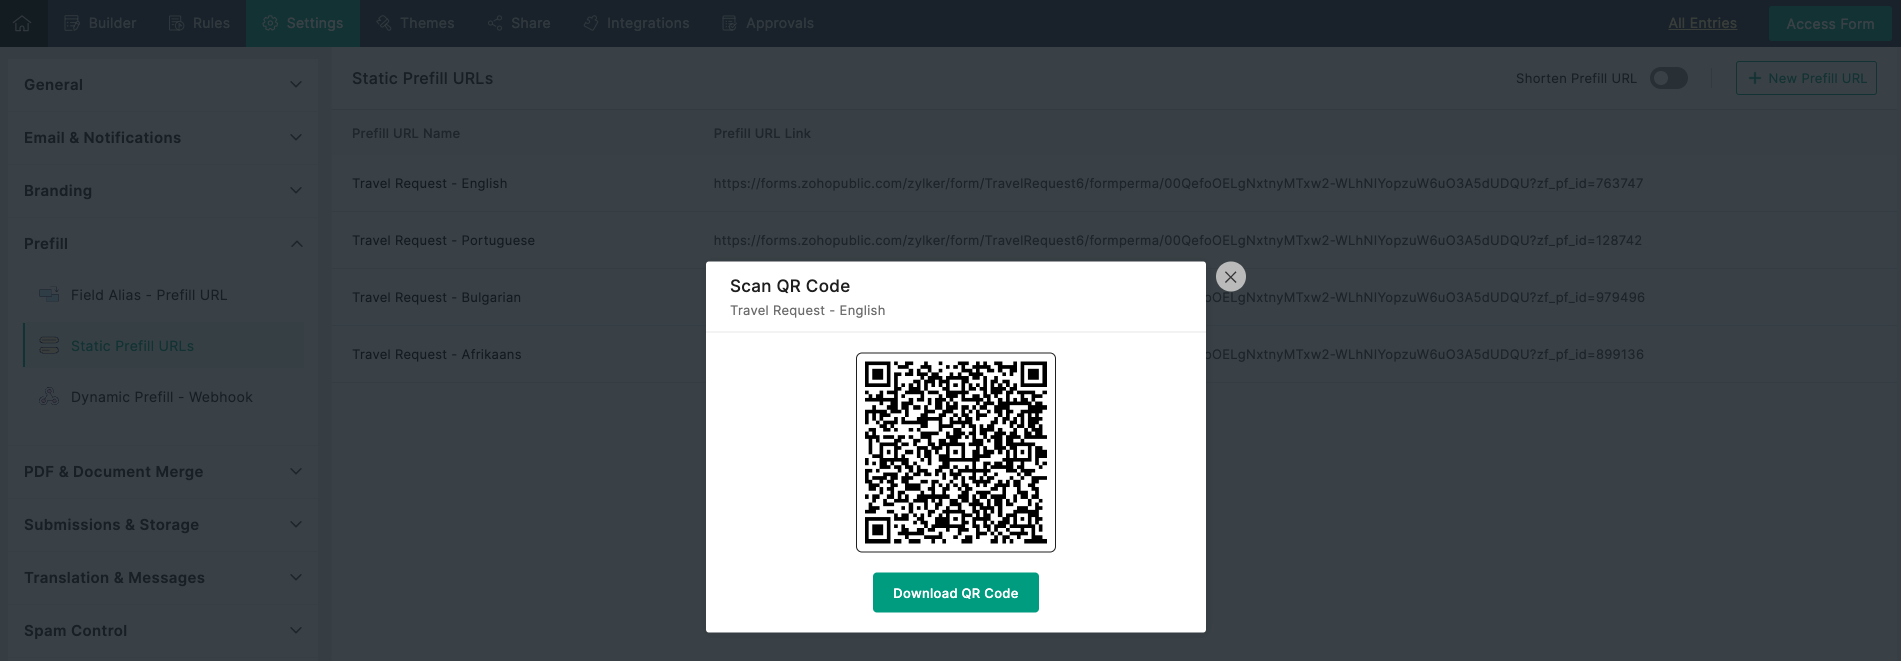Image resolution: width=1901 pixels, height=661 pixels.
Task: Collapse the Prefill section
Action: point(296,244)
